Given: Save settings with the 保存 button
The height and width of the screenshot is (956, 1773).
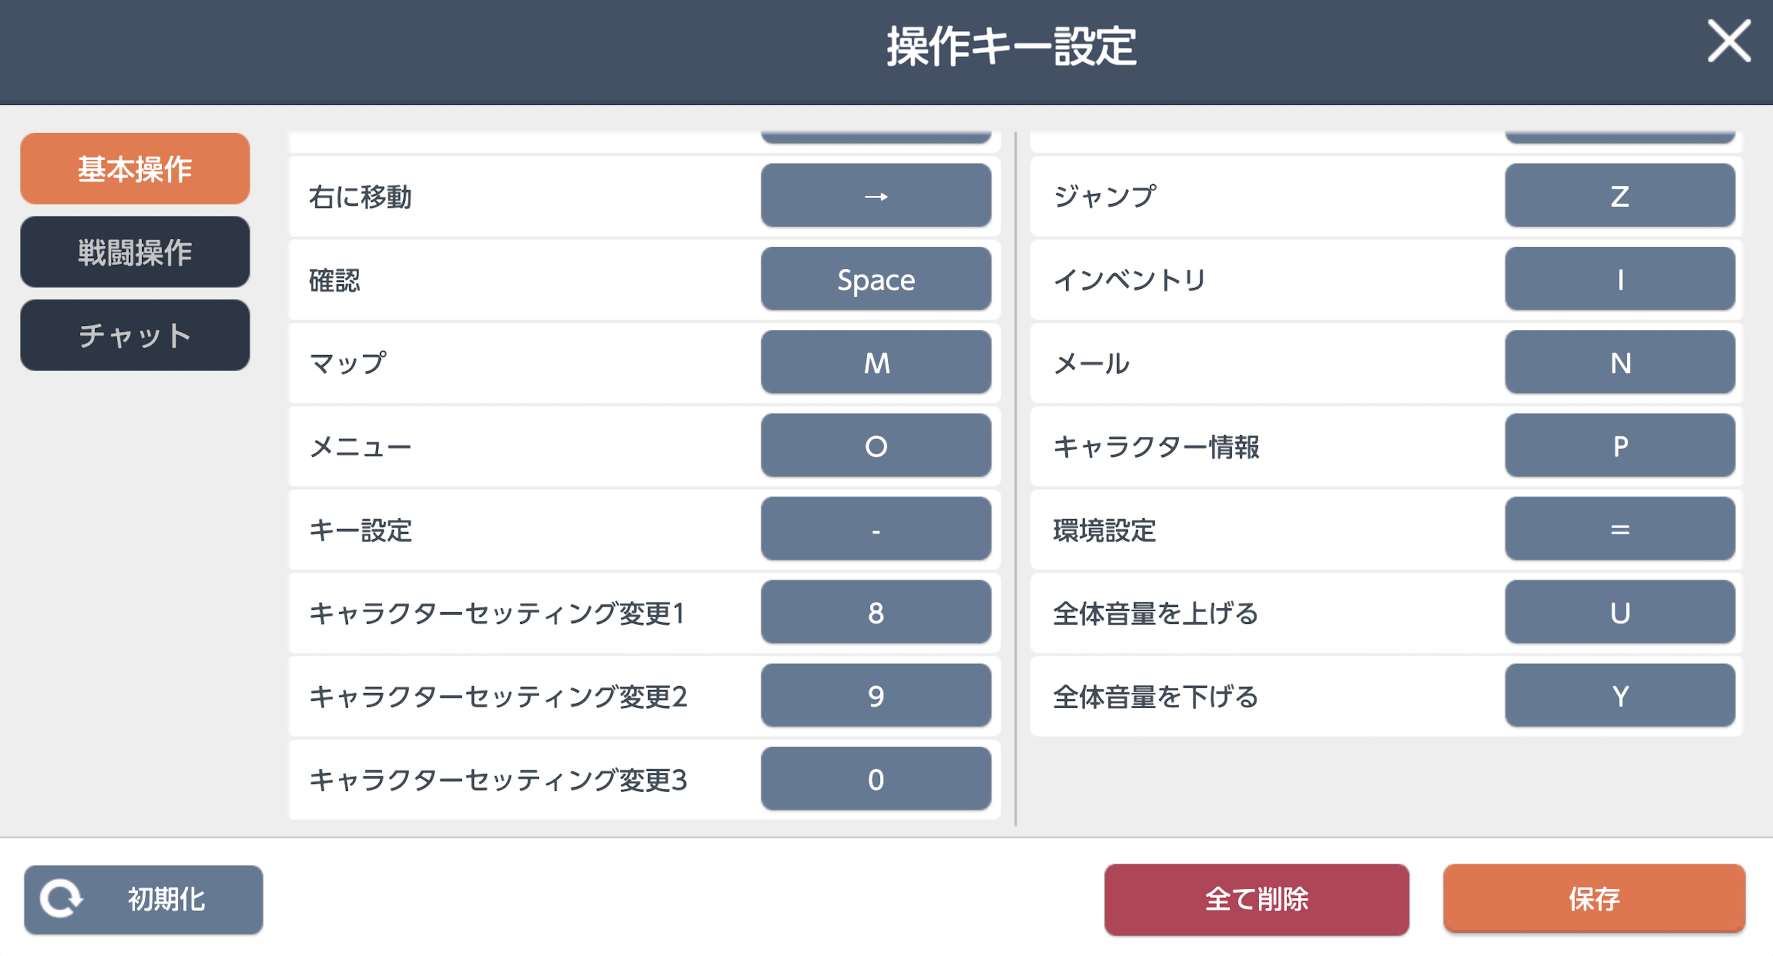Looking at the screenshot, I should pyautogui.click(x=1594, y=899).
